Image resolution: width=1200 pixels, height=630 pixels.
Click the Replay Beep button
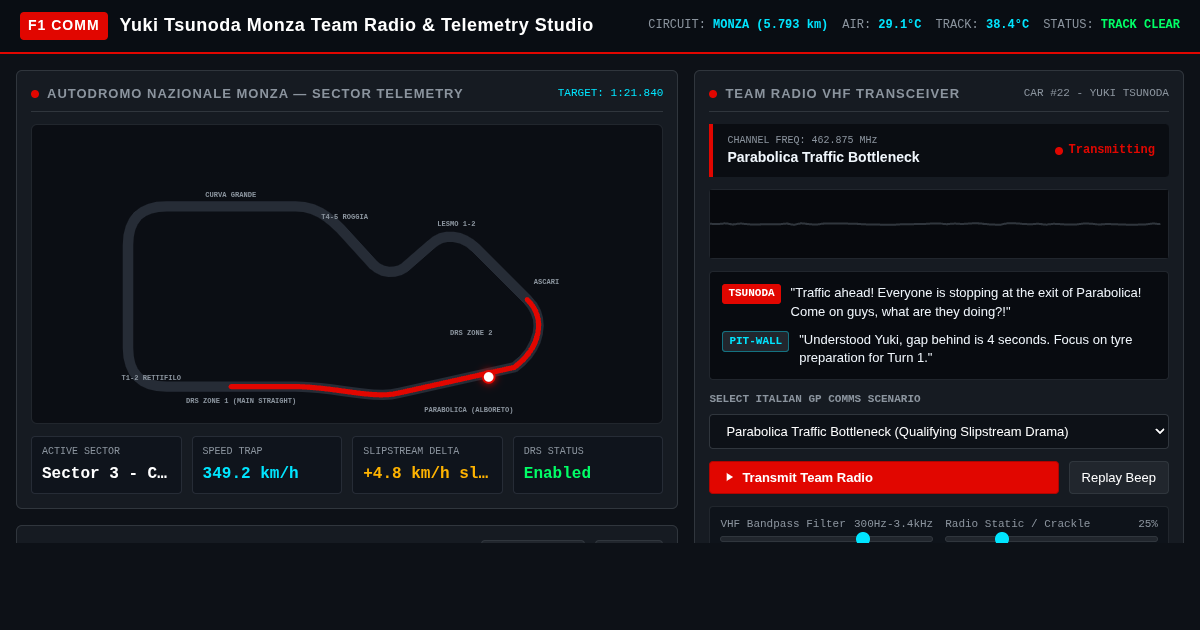(1119, 477)
